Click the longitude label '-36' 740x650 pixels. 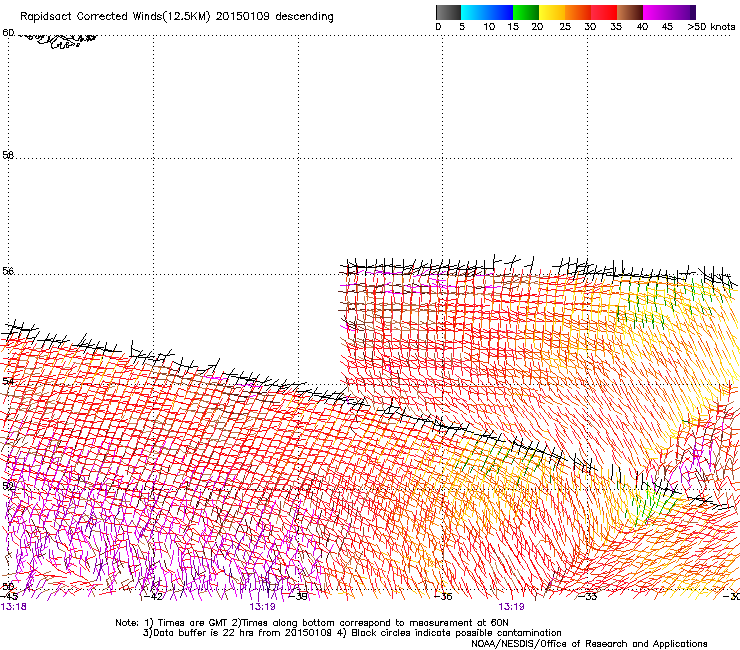coord(442,597)
